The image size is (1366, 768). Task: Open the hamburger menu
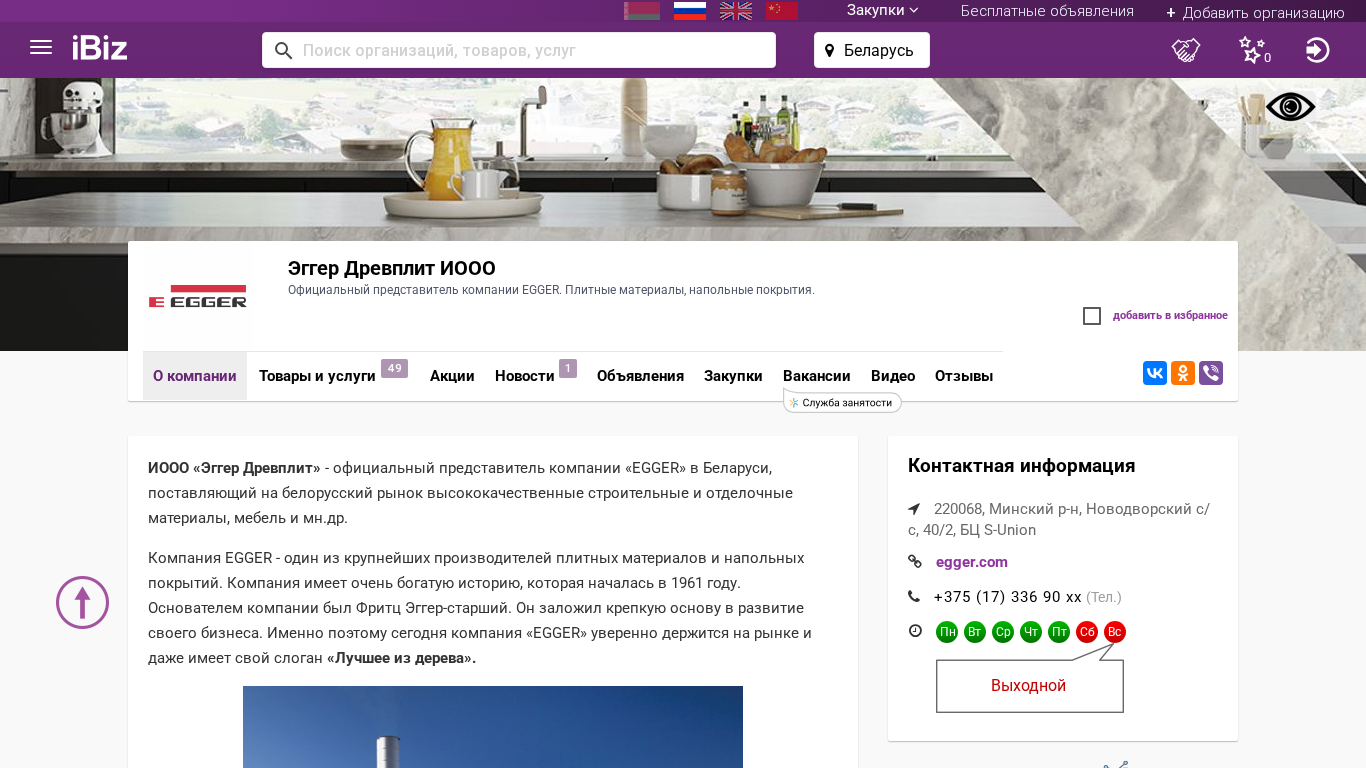[x=41, y=48]
